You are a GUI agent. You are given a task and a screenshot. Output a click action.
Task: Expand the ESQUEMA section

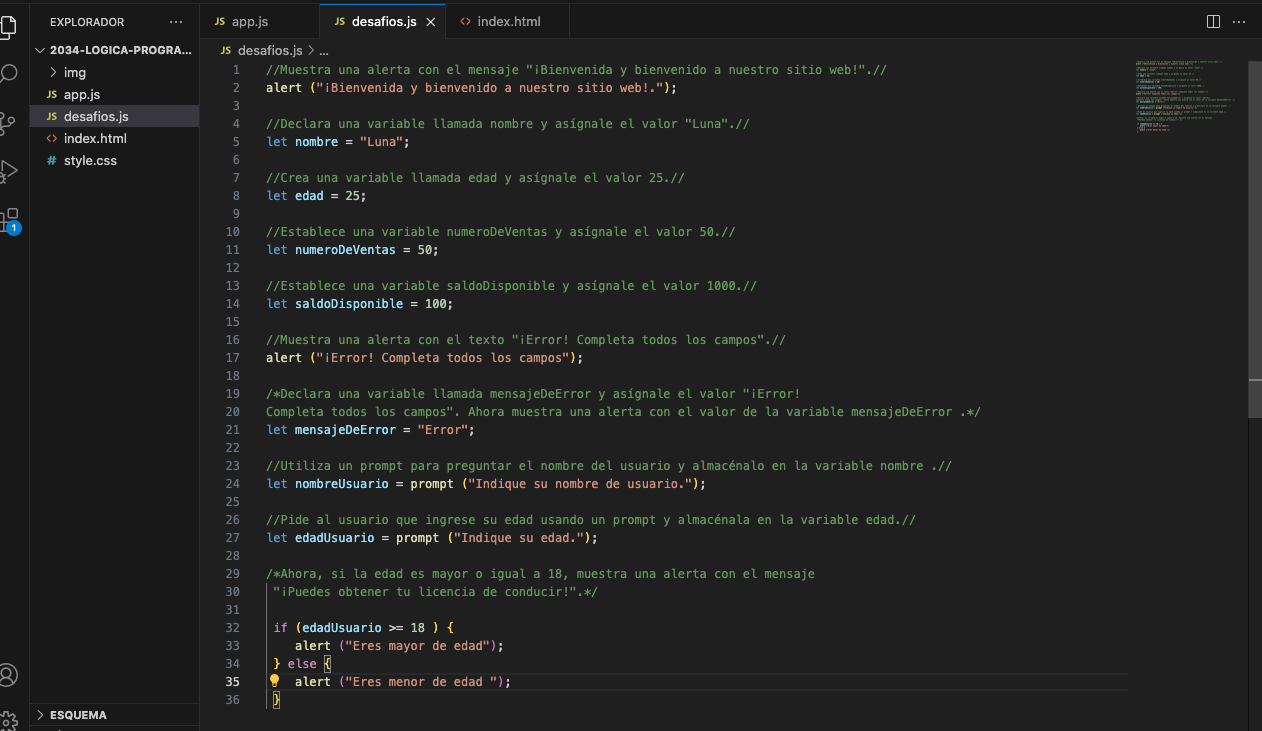pos(114,715)
